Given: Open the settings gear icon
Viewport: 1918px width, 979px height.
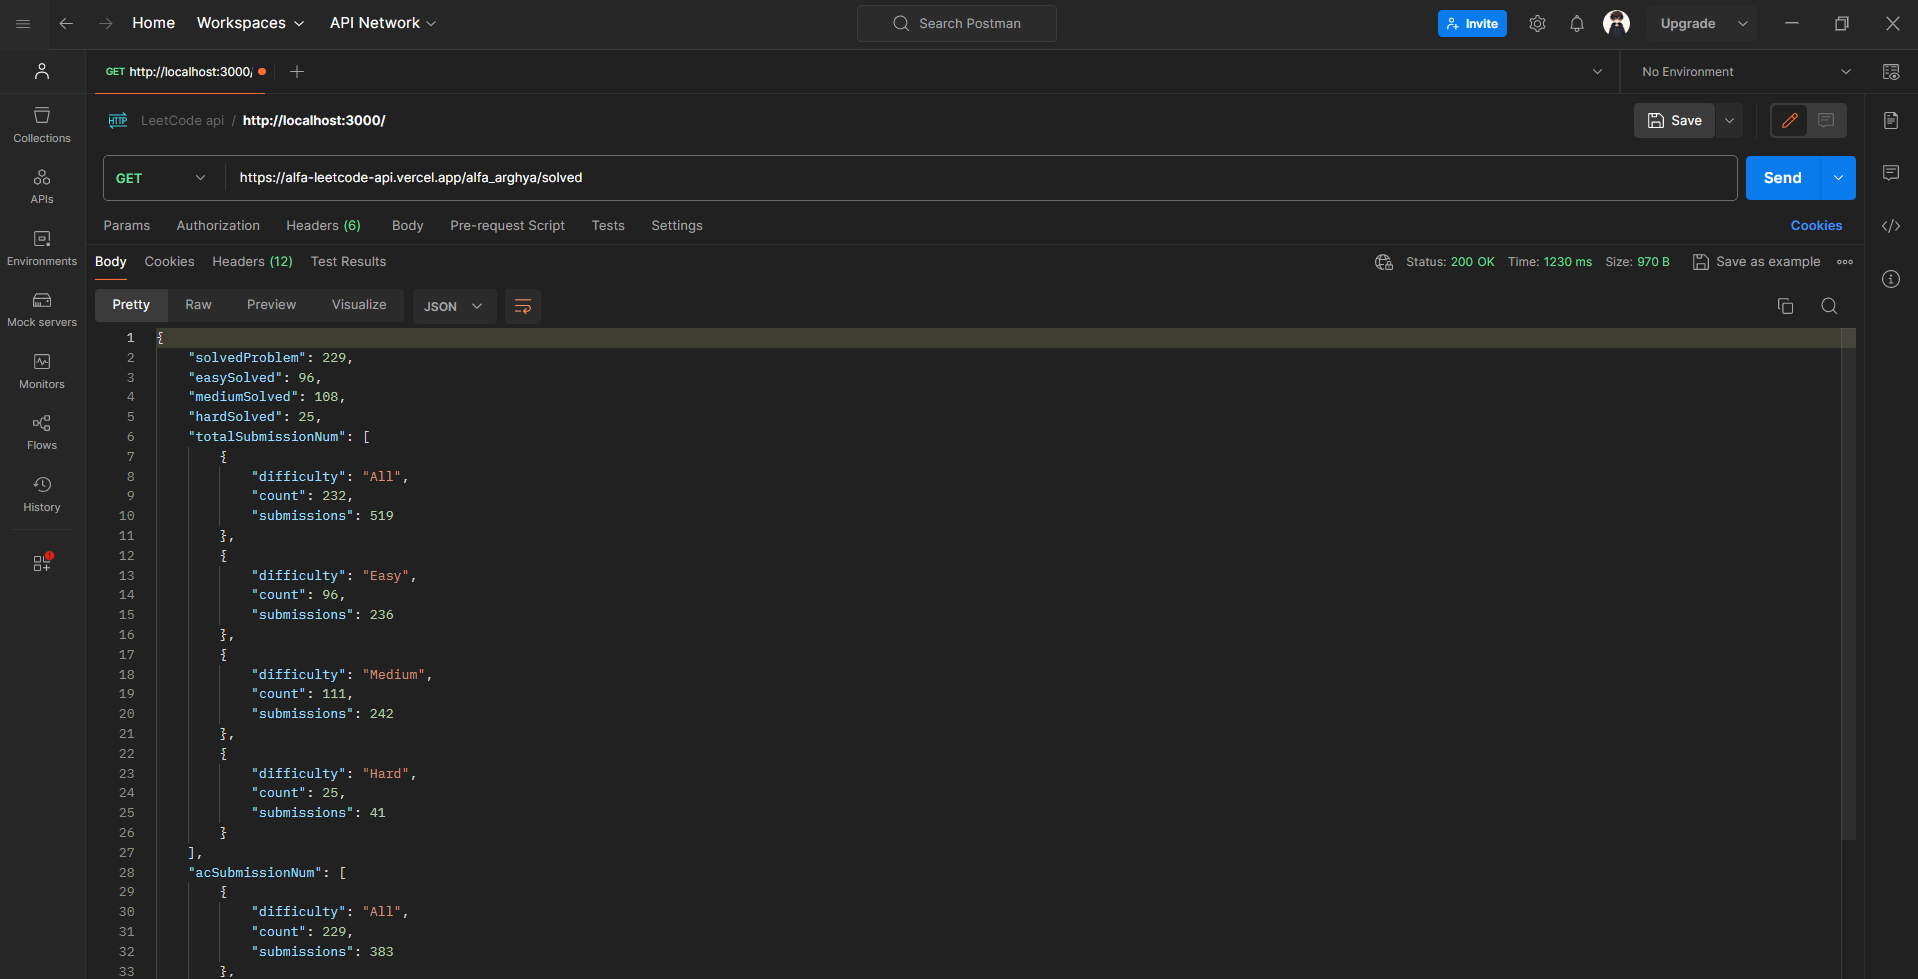Looking at the screenshot, I should pyautogui.click(x=1537, y=24).
